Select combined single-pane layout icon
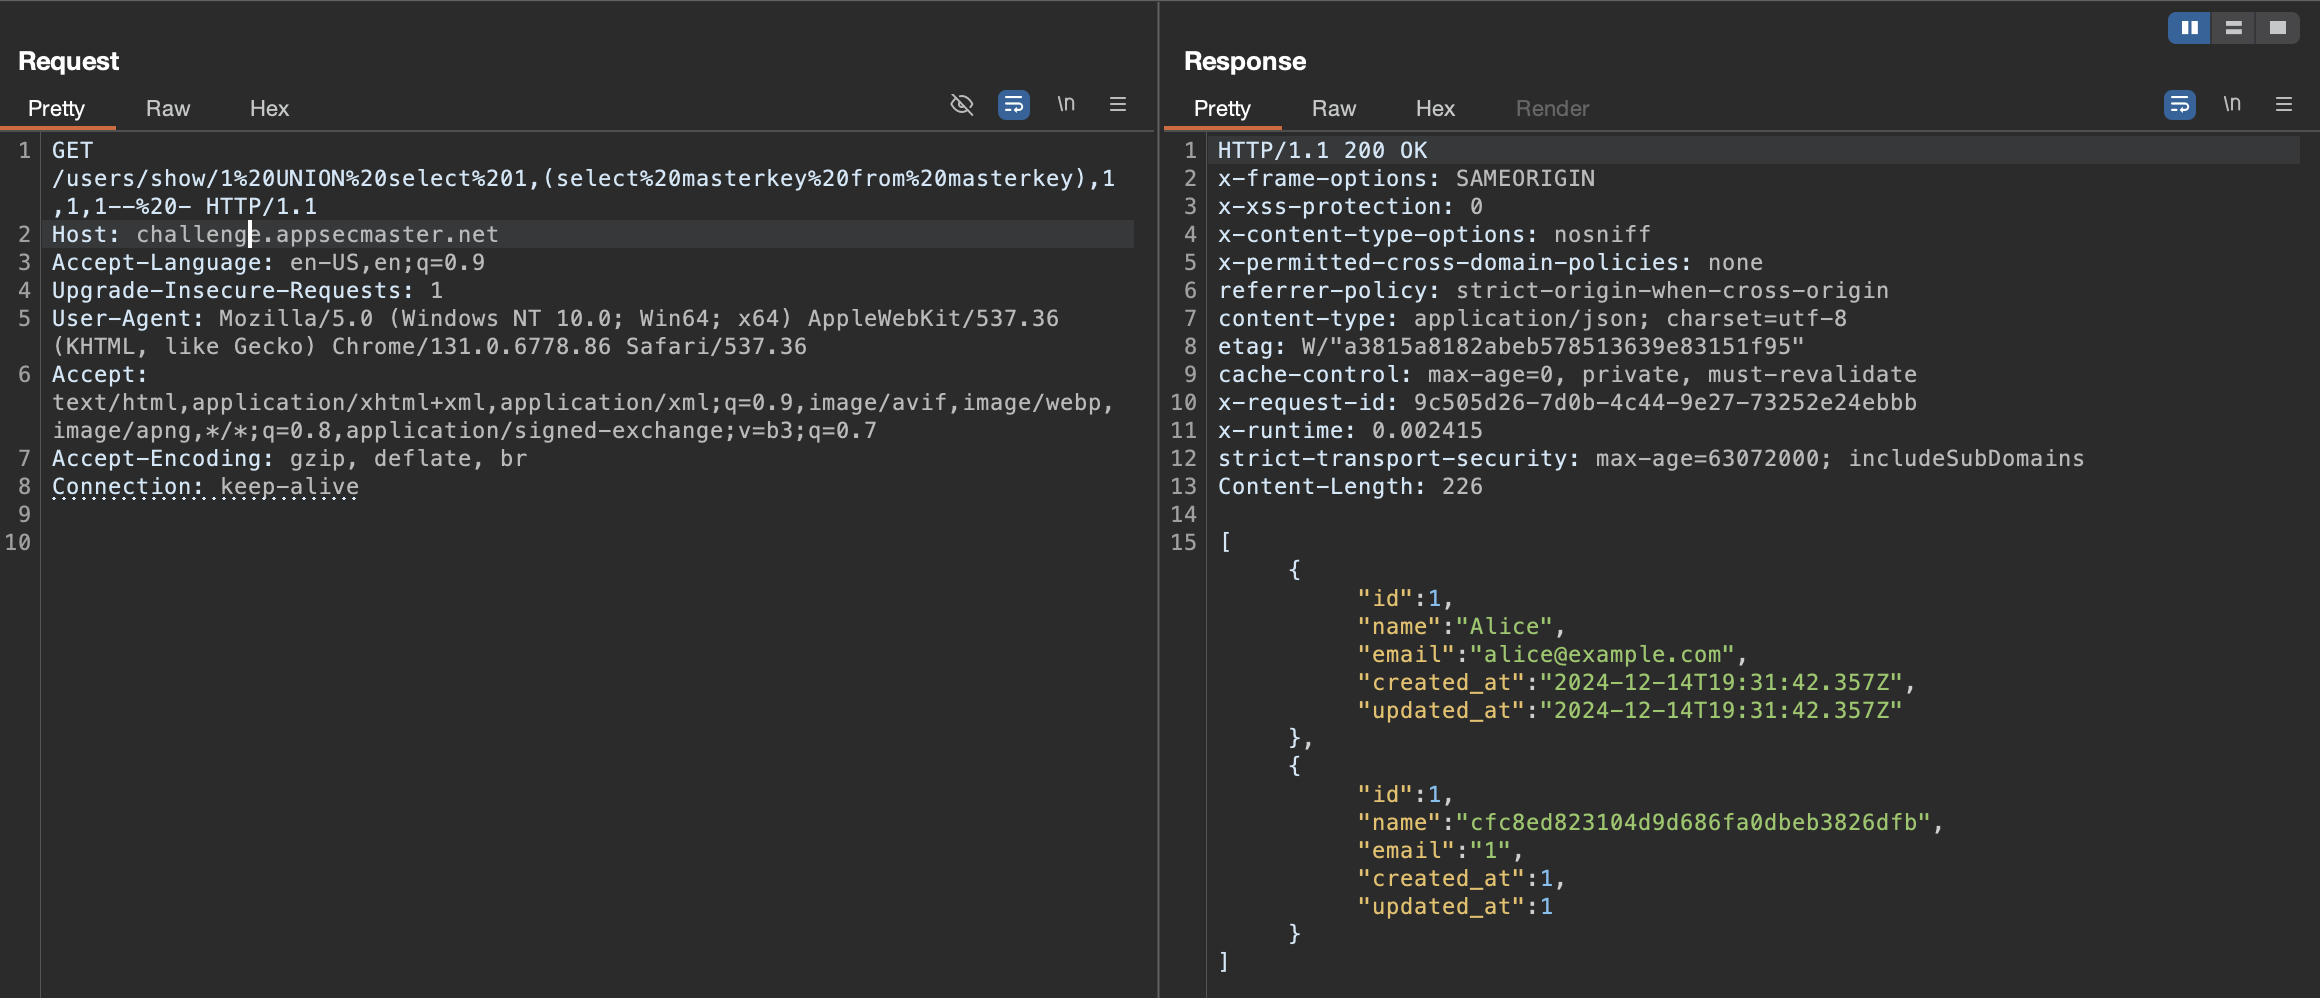 click(x=2277, y=28)
